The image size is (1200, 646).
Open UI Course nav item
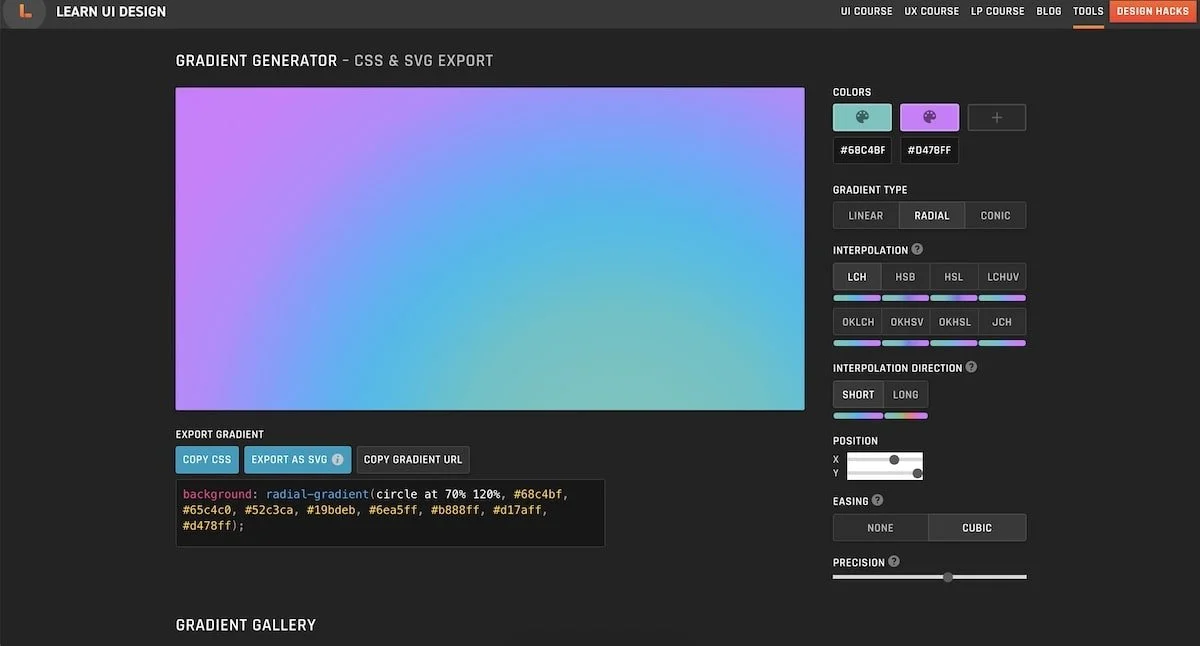pos(866,11)
